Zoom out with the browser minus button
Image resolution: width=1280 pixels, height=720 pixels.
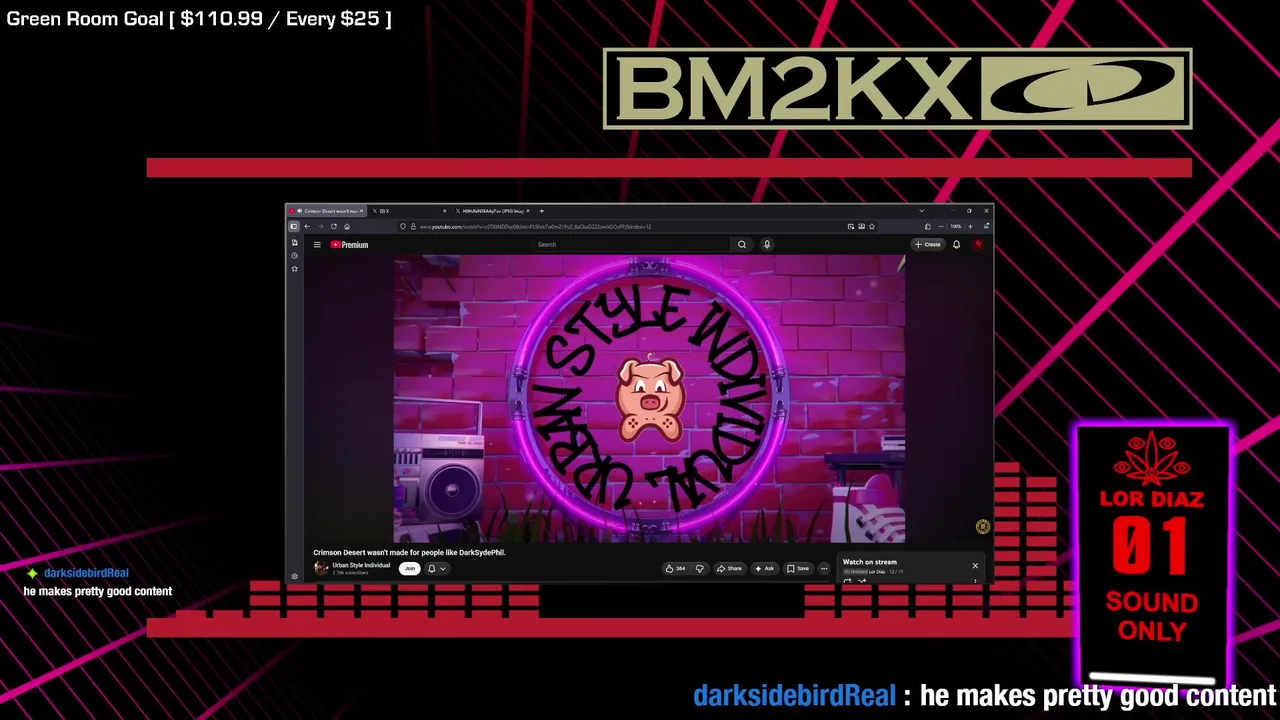click(941, 227)
